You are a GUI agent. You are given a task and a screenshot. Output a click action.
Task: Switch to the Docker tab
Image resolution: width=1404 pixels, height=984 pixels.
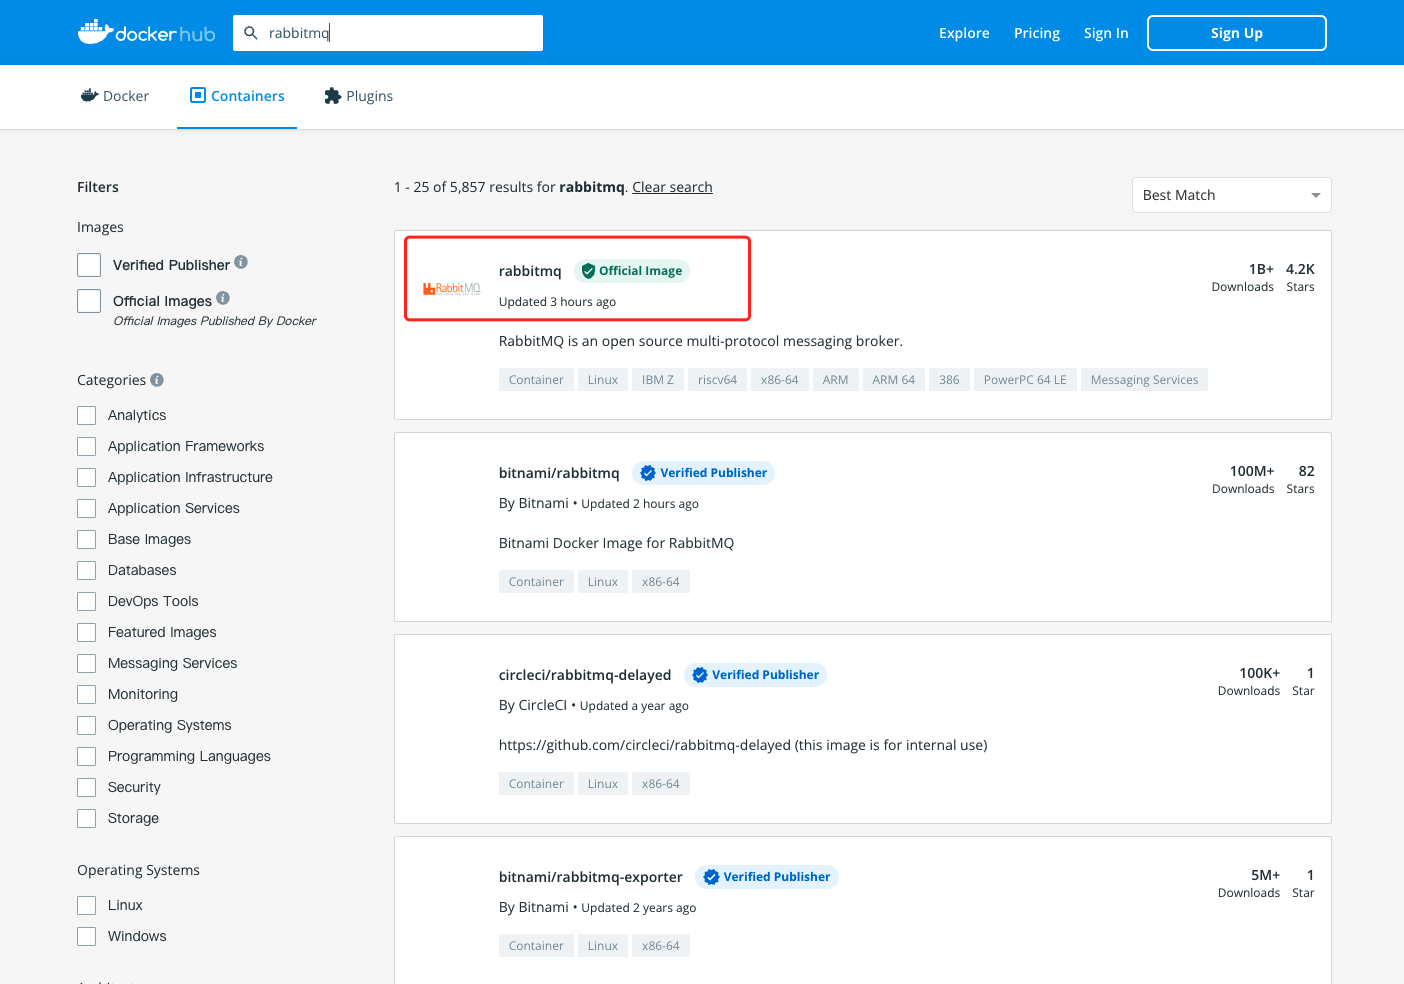(x=115, y=96)
